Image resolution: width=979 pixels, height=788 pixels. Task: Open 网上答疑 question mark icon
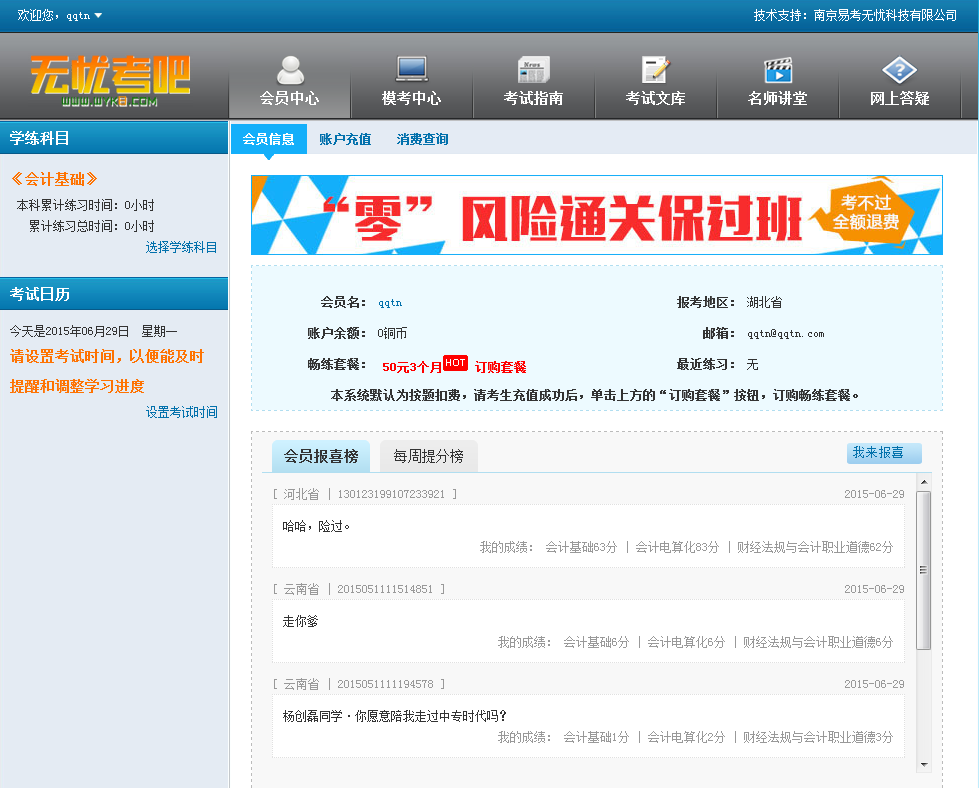[x=899, y=69]
